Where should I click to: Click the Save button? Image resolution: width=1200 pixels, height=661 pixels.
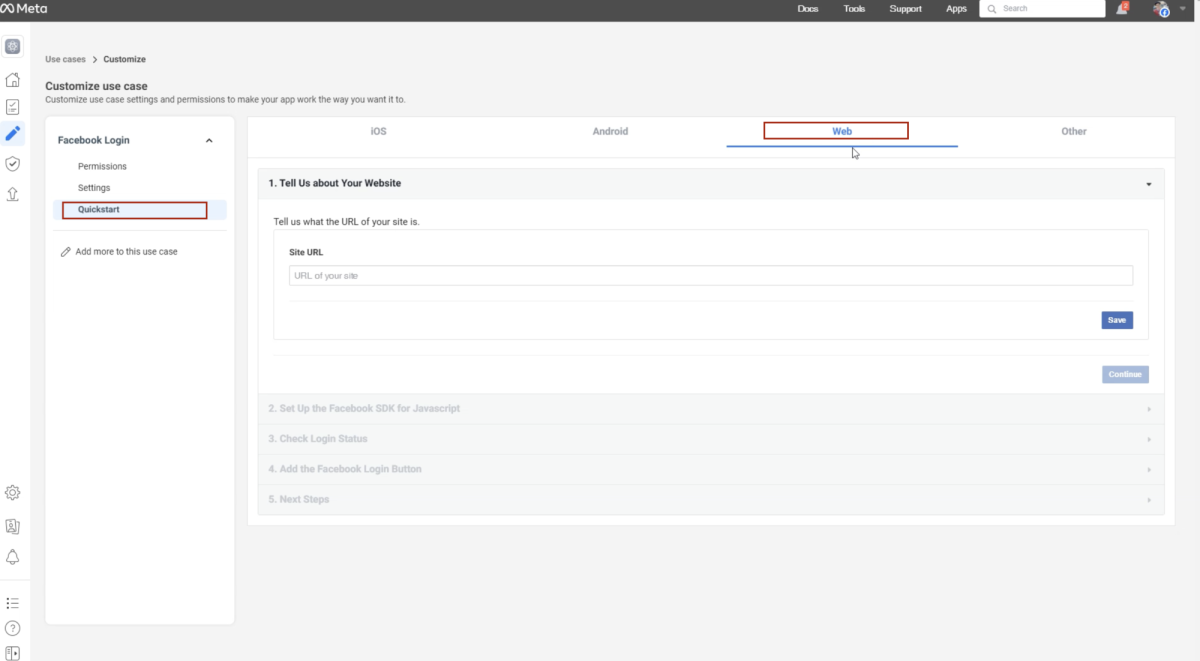(x=1117, y=320)
